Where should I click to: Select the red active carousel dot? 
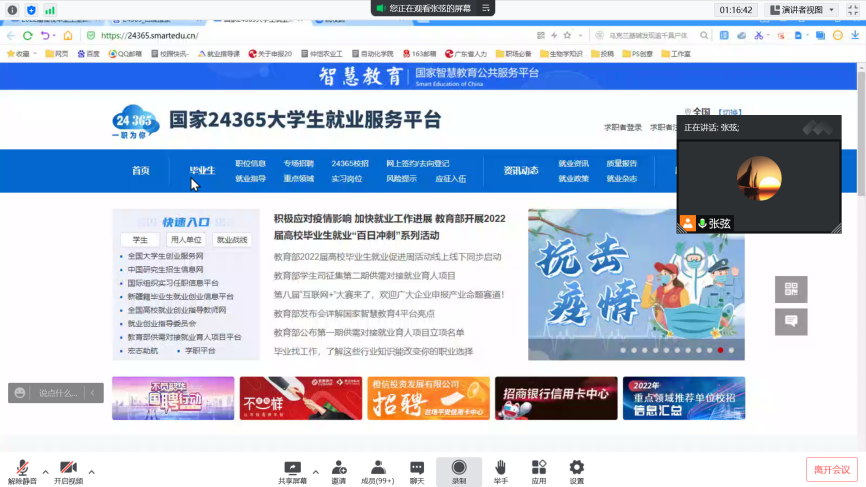tap(720, 350)
